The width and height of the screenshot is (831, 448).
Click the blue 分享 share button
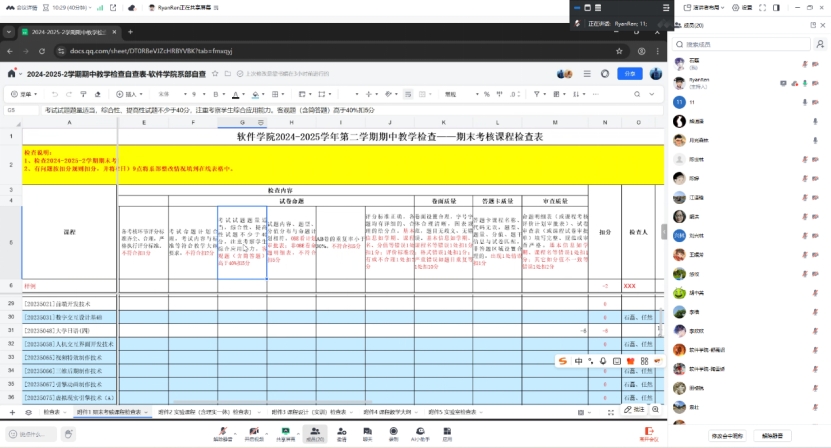click(x=628, y=73)
